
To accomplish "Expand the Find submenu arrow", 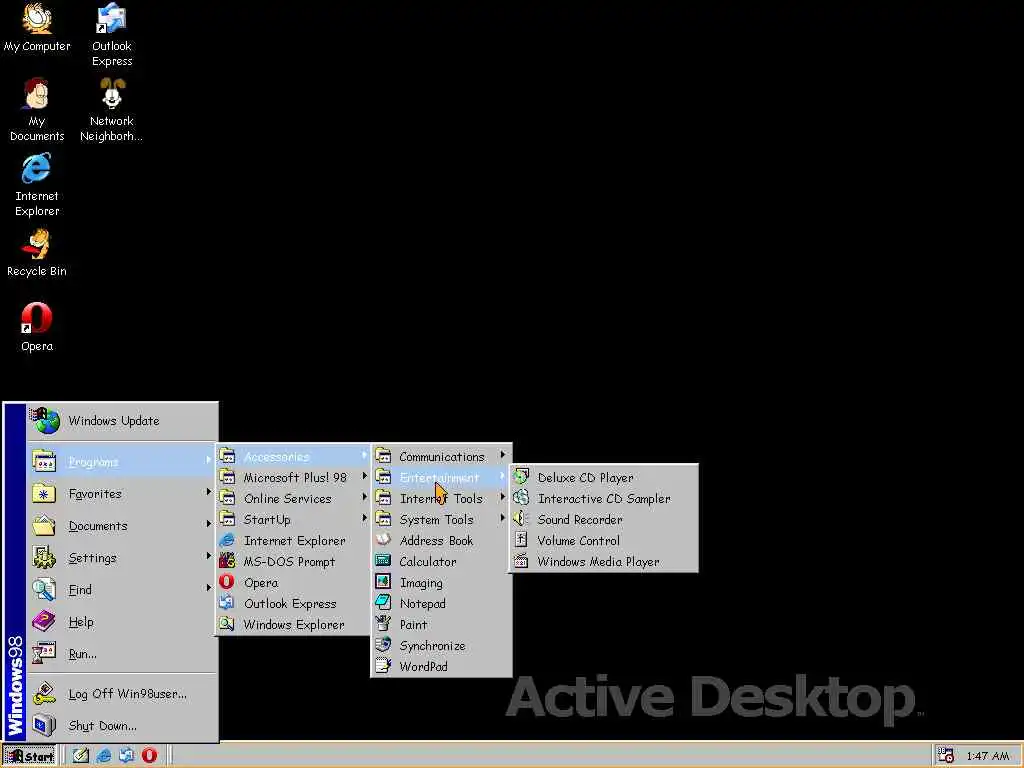I will coord(208,588).
